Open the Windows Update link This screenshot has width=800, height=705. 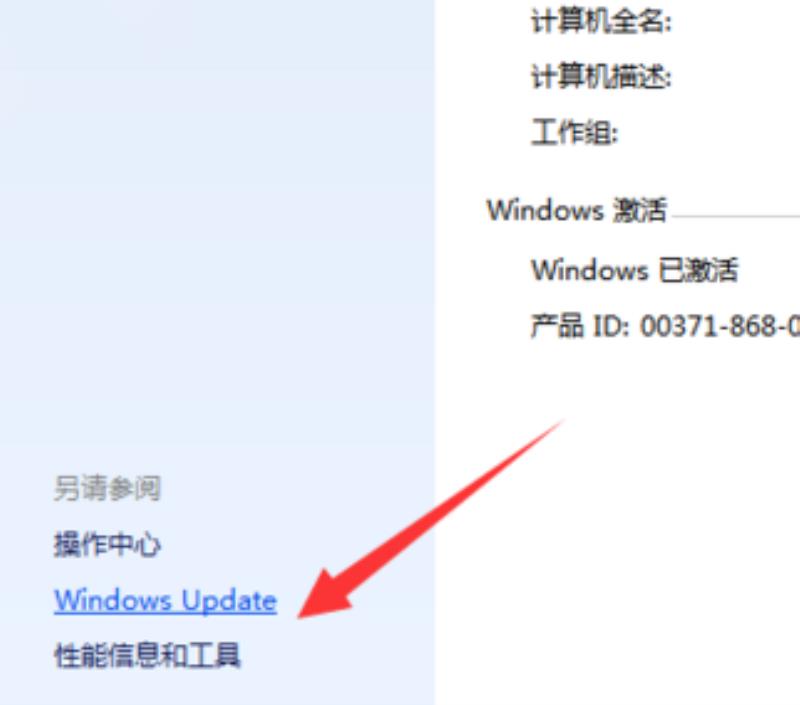point(165,601)
